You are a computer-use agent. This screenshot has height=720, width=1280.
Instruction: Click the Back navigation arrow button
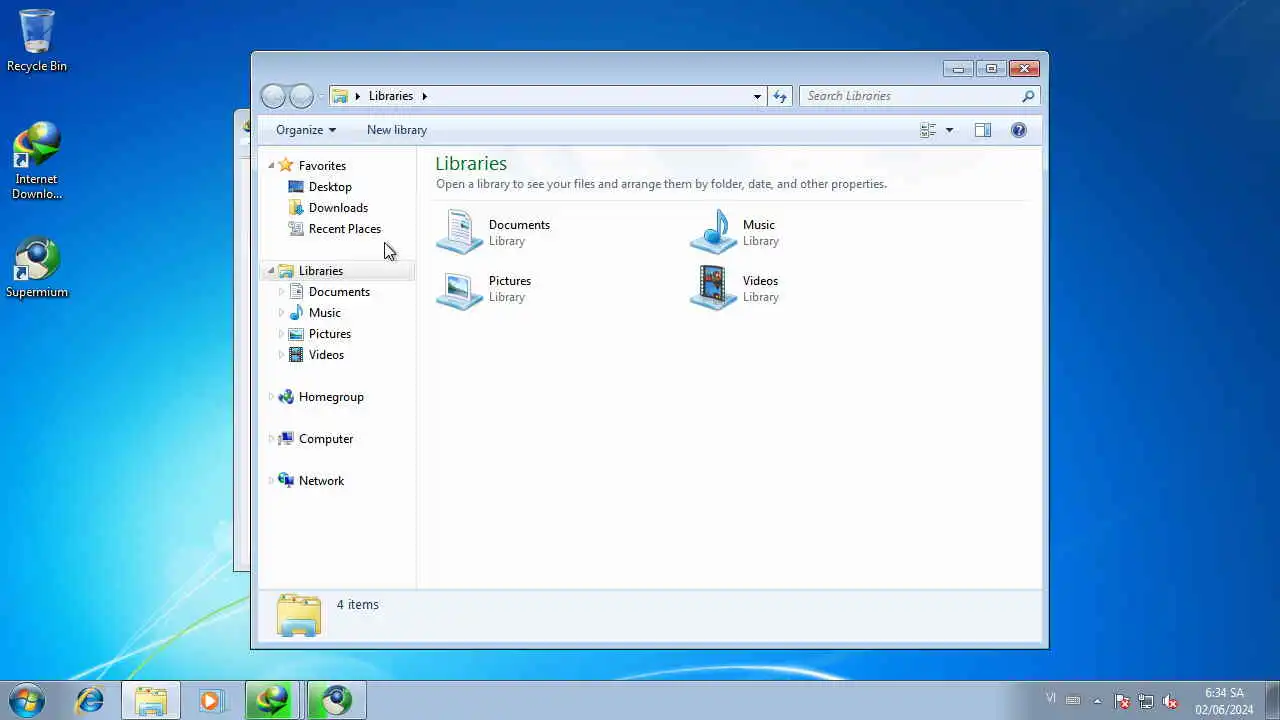(x=273, y=96)
